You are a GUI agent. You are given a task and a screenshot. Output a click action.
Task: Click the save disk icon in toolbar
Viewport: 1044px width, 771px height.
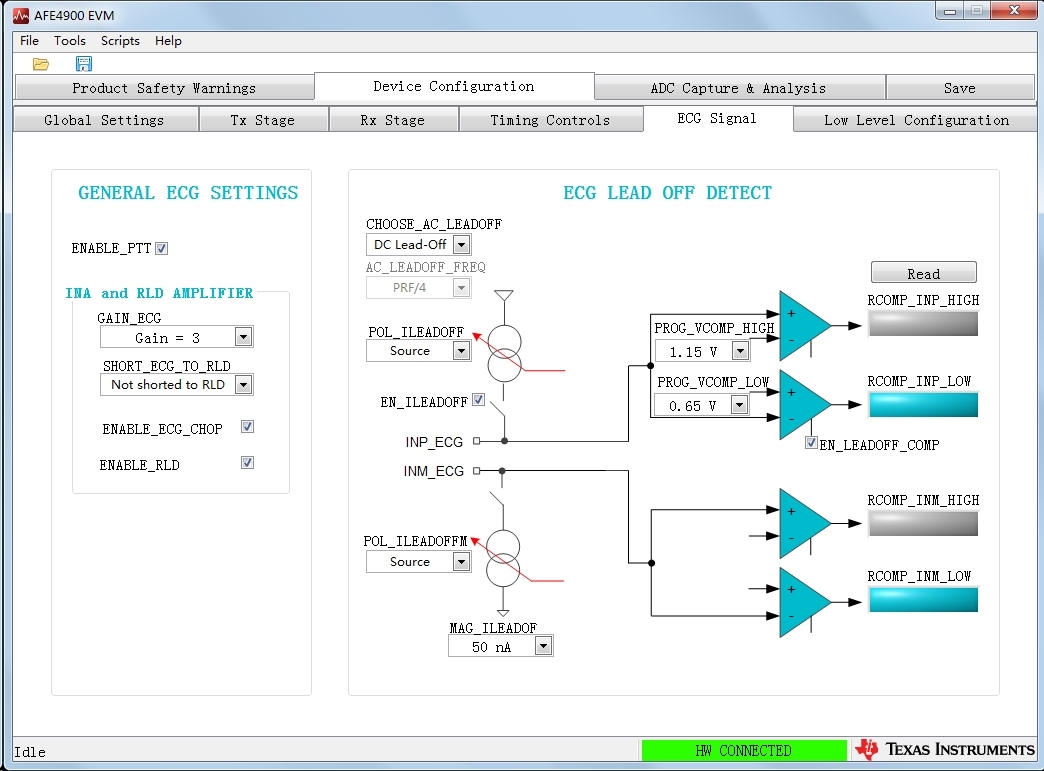tap(84, 64)
